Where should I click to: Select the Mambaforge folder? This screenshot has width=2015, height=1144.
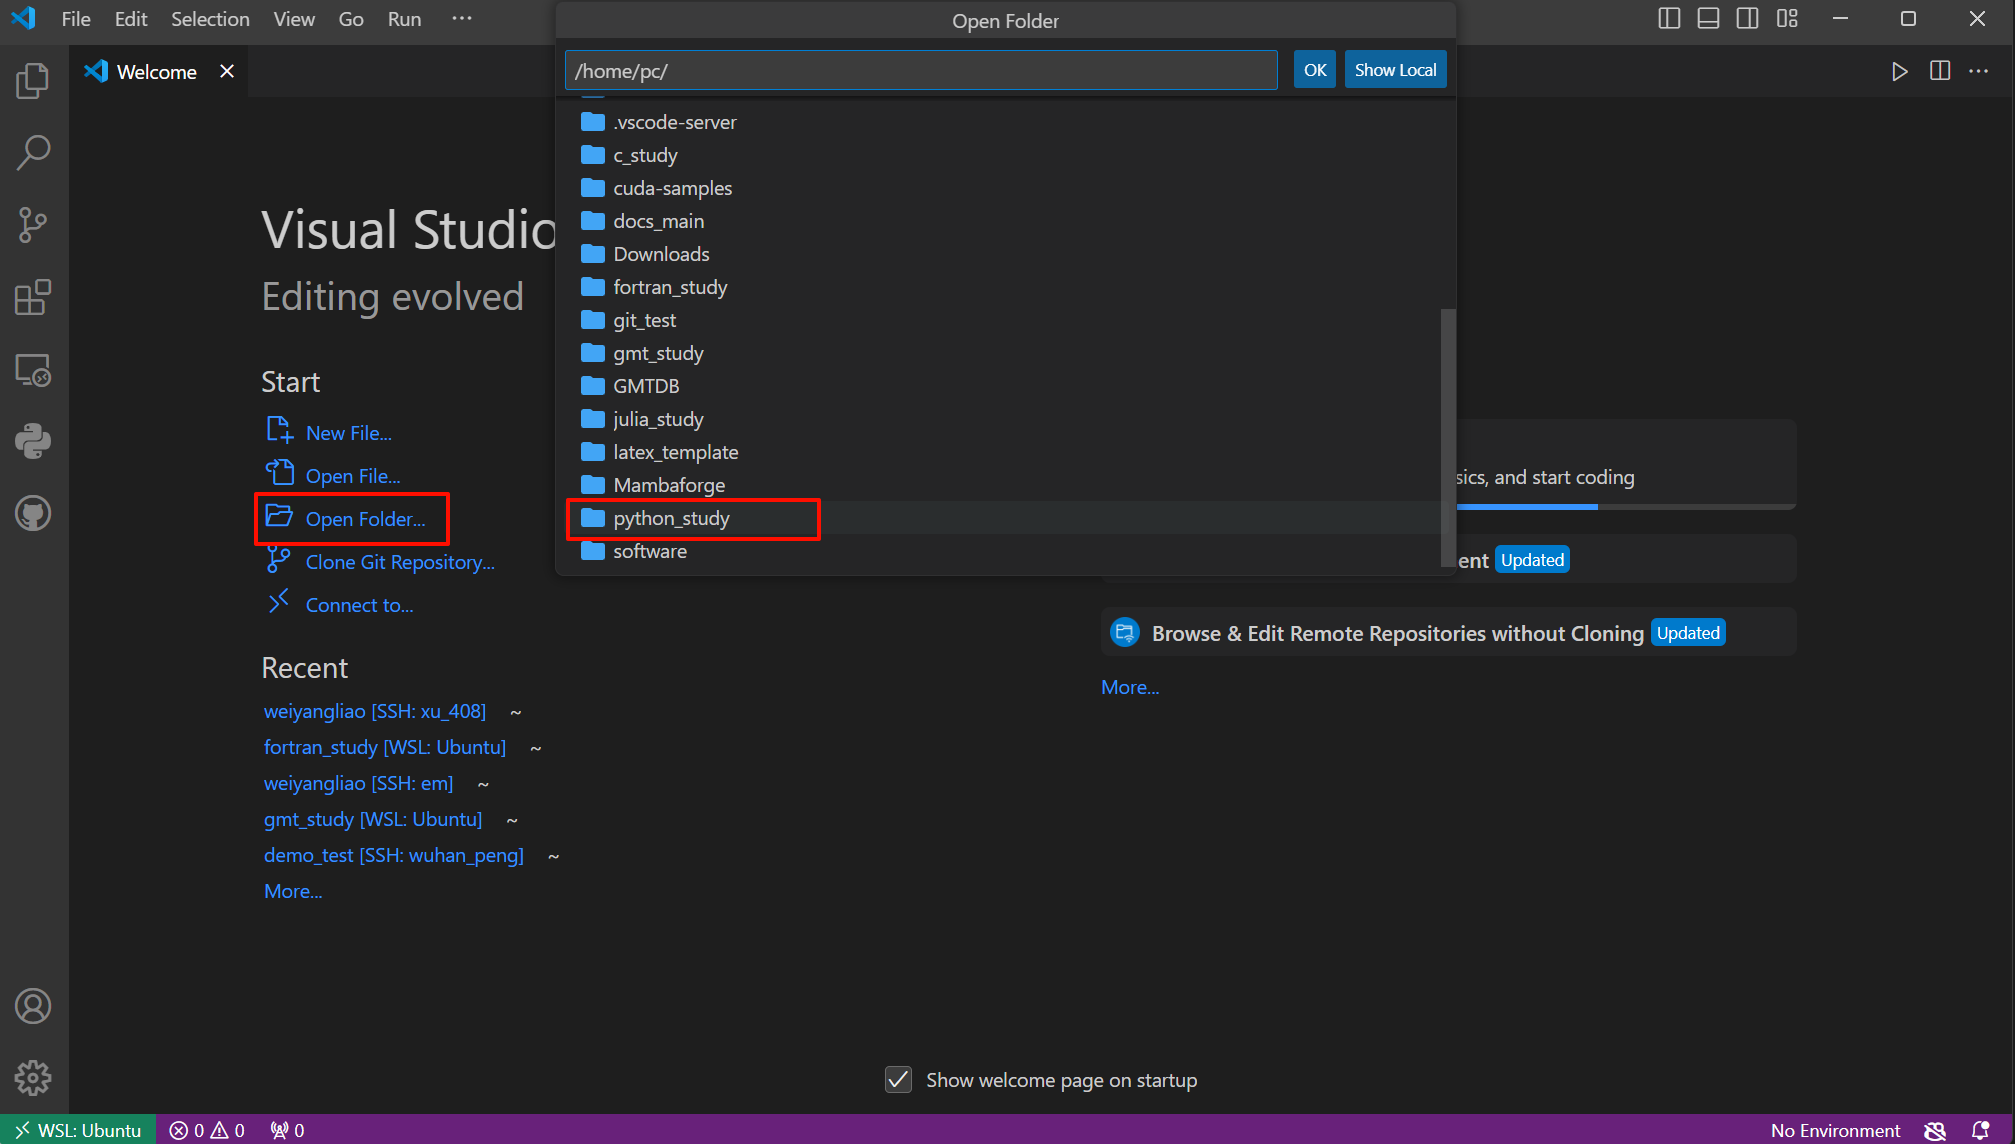tap(1004, 485)
